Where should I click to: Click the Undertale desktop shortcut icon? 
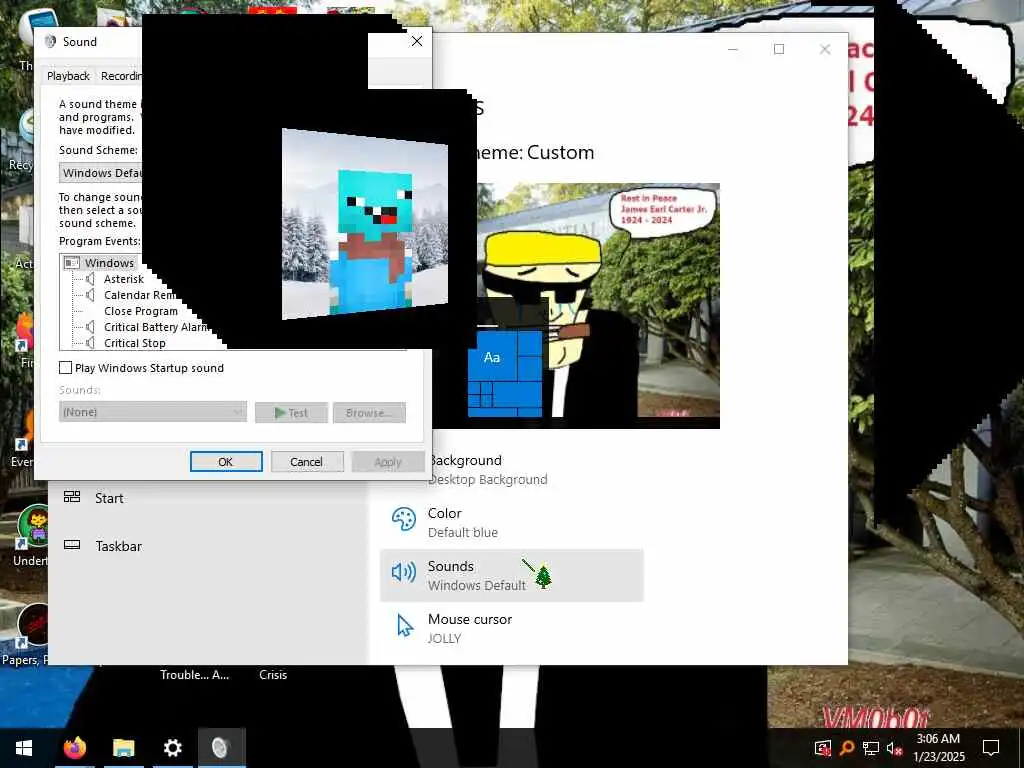[33, 526]
